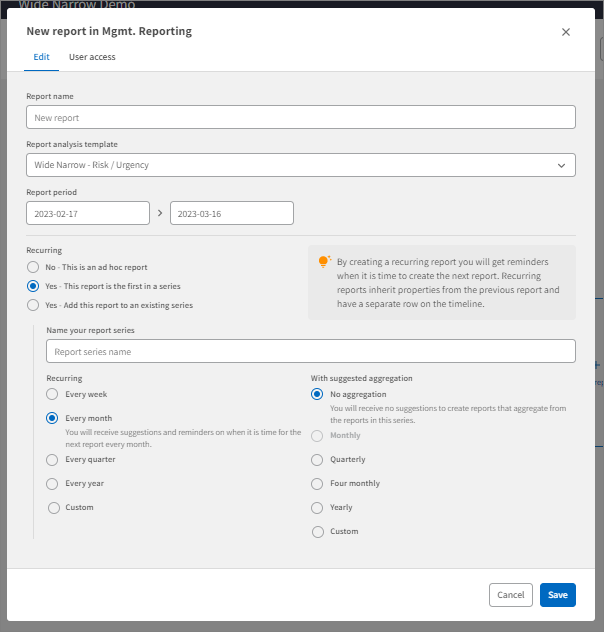
Task: Select Quarterly aggregation option
Action: 317,459
